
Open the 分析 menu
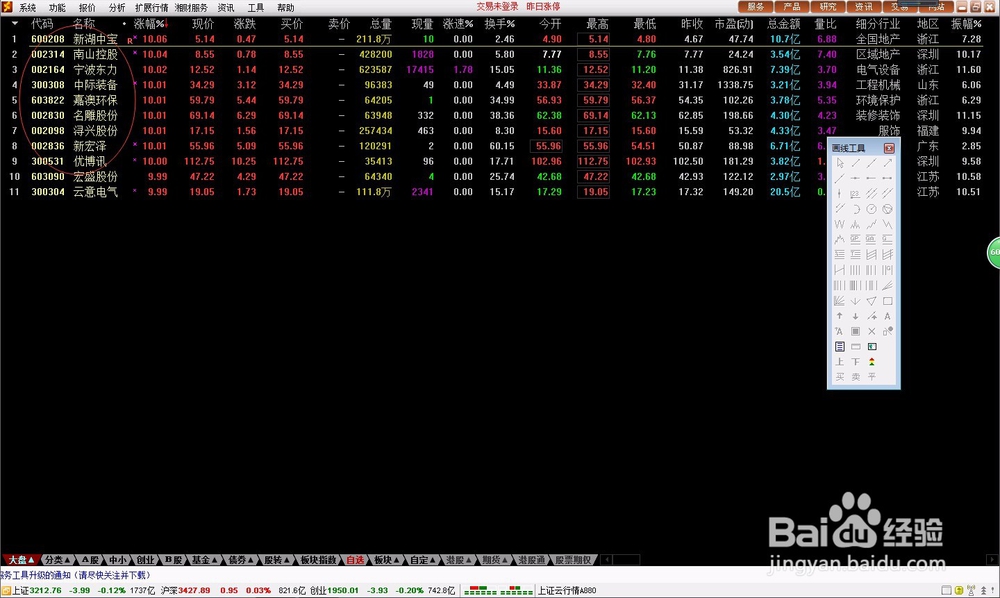[x=117, y=8]
